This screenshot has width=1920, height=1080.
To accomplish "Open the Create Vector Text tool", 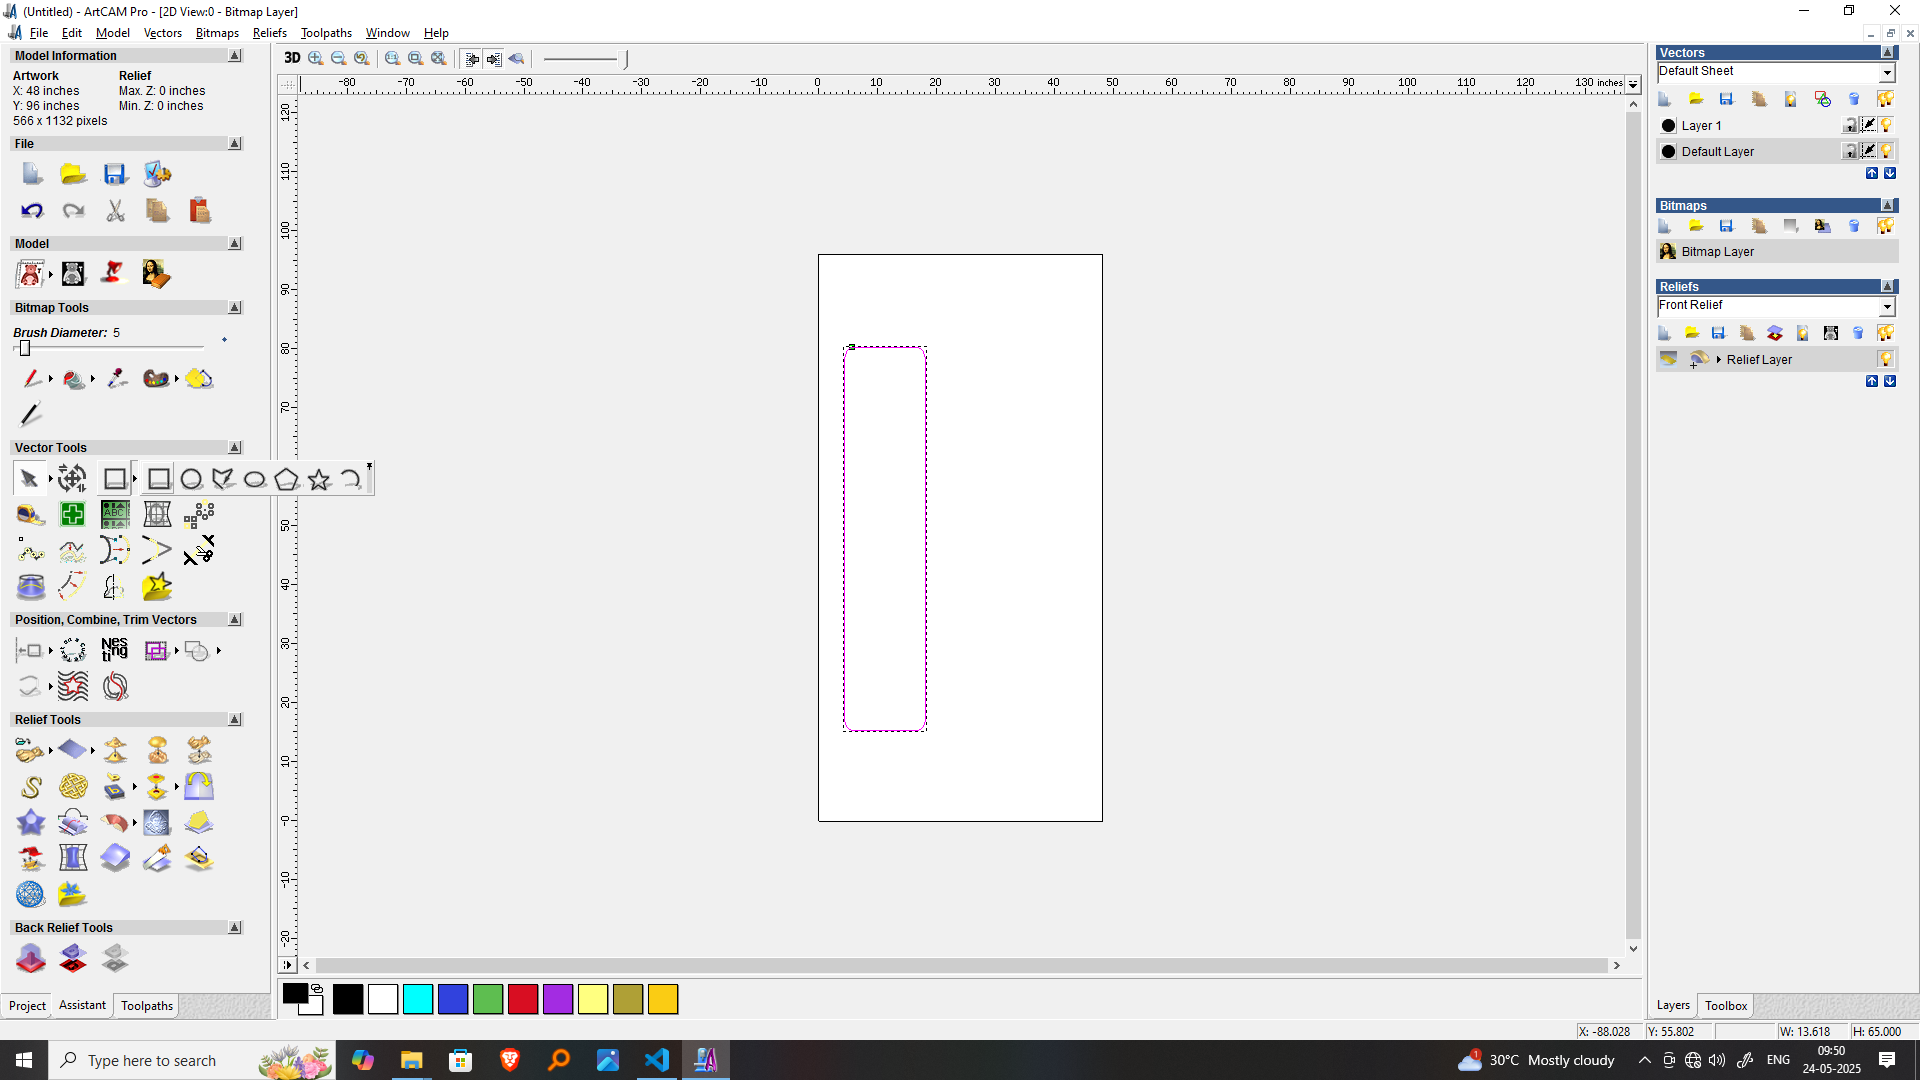I will tap(115, 514).
